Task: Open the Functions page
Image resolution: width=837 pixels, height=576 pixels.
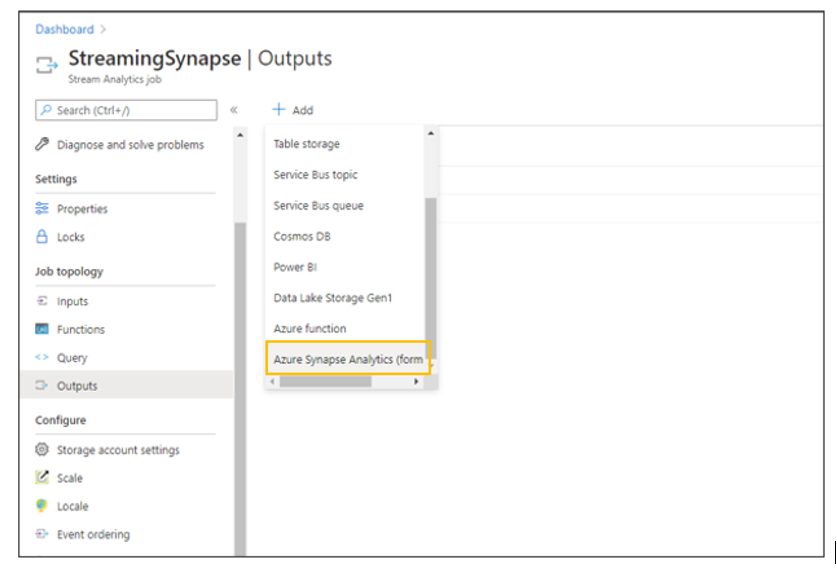Action: point(81,329)
